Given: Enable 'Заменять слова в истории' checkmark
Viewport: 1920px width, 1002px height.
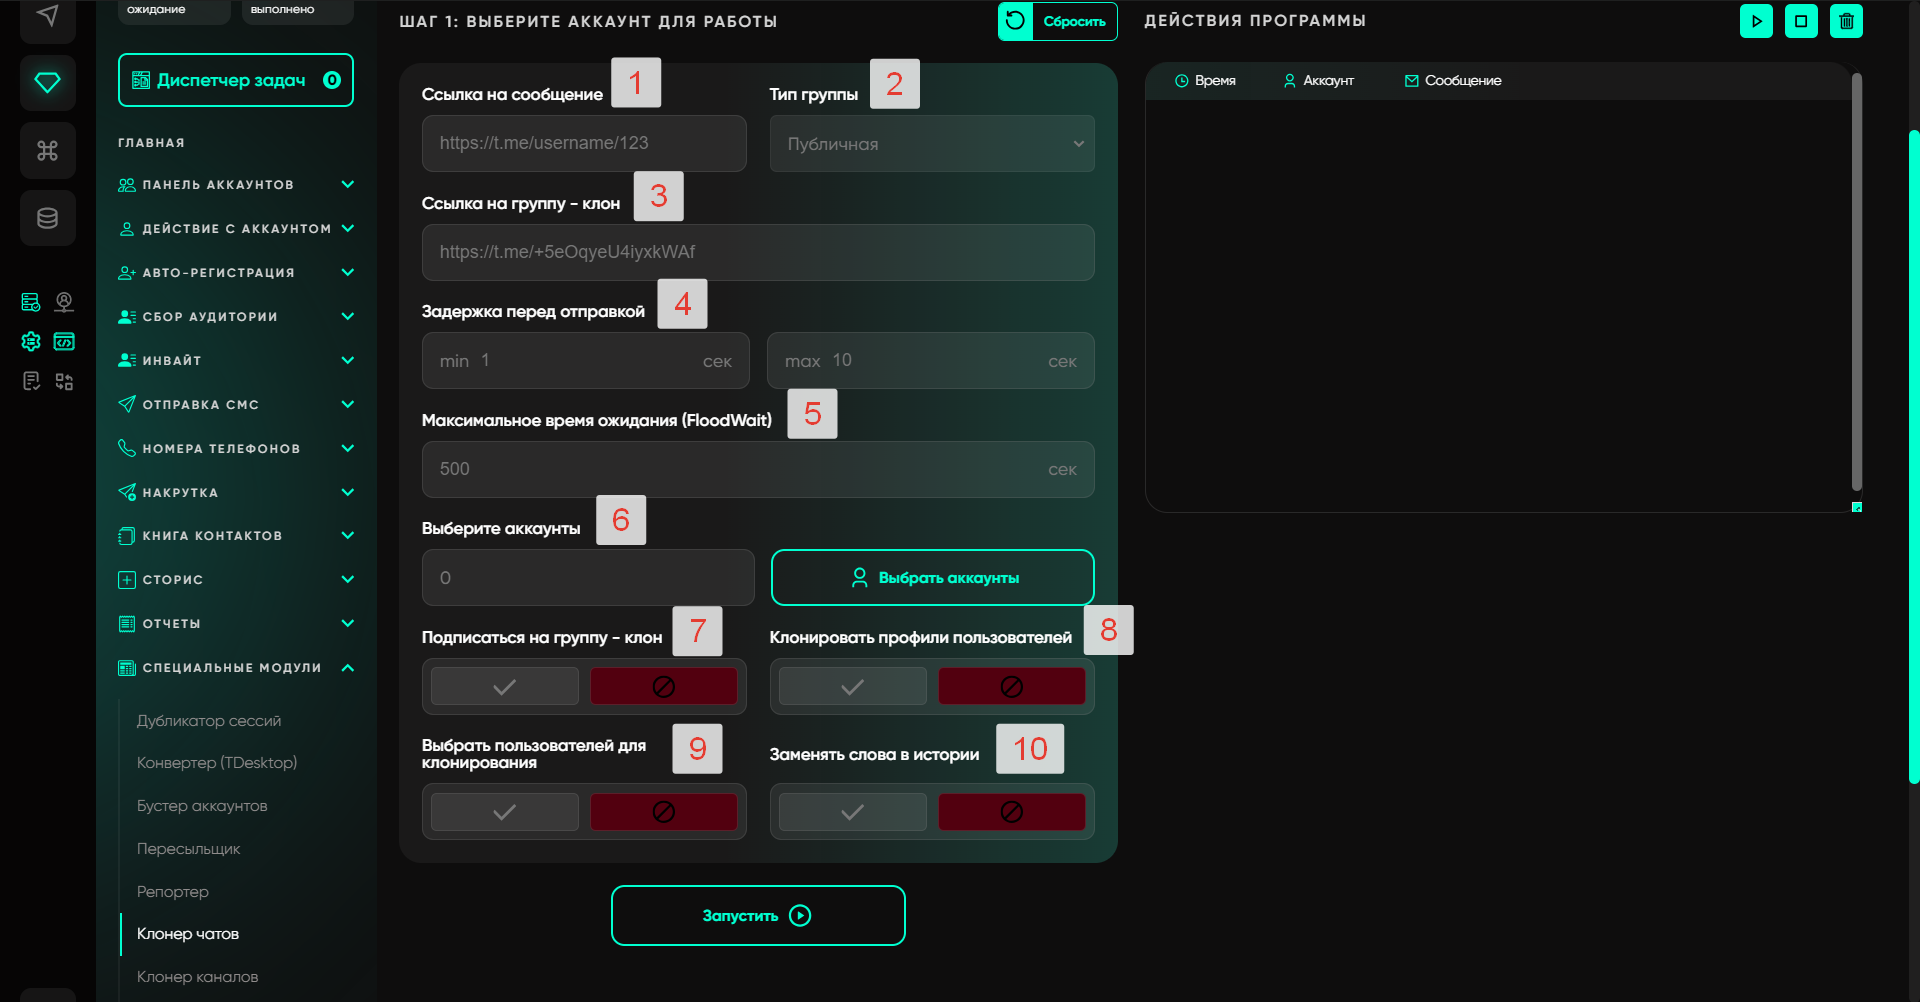Looking at the screenshot, I should [852, 812].
